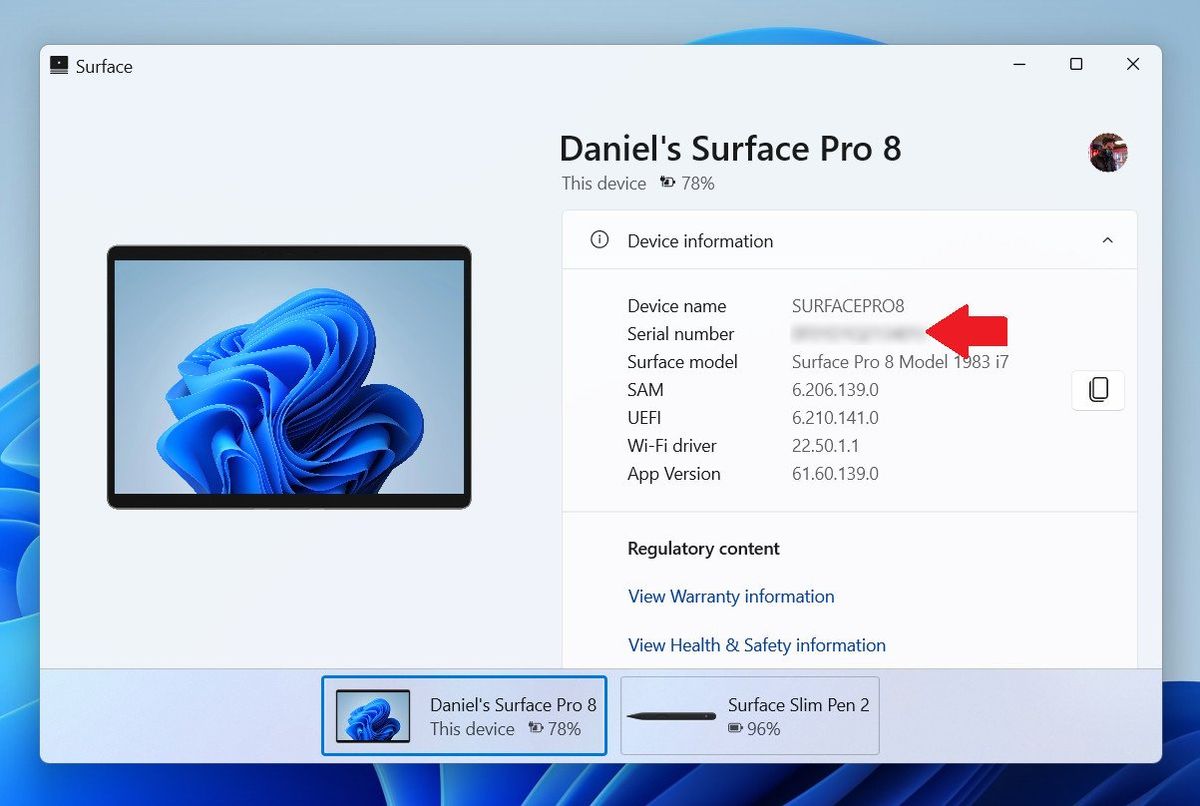Click the battery icon next to 78%
Viewport: 1200px width, 806px height.
pos(666,184)
